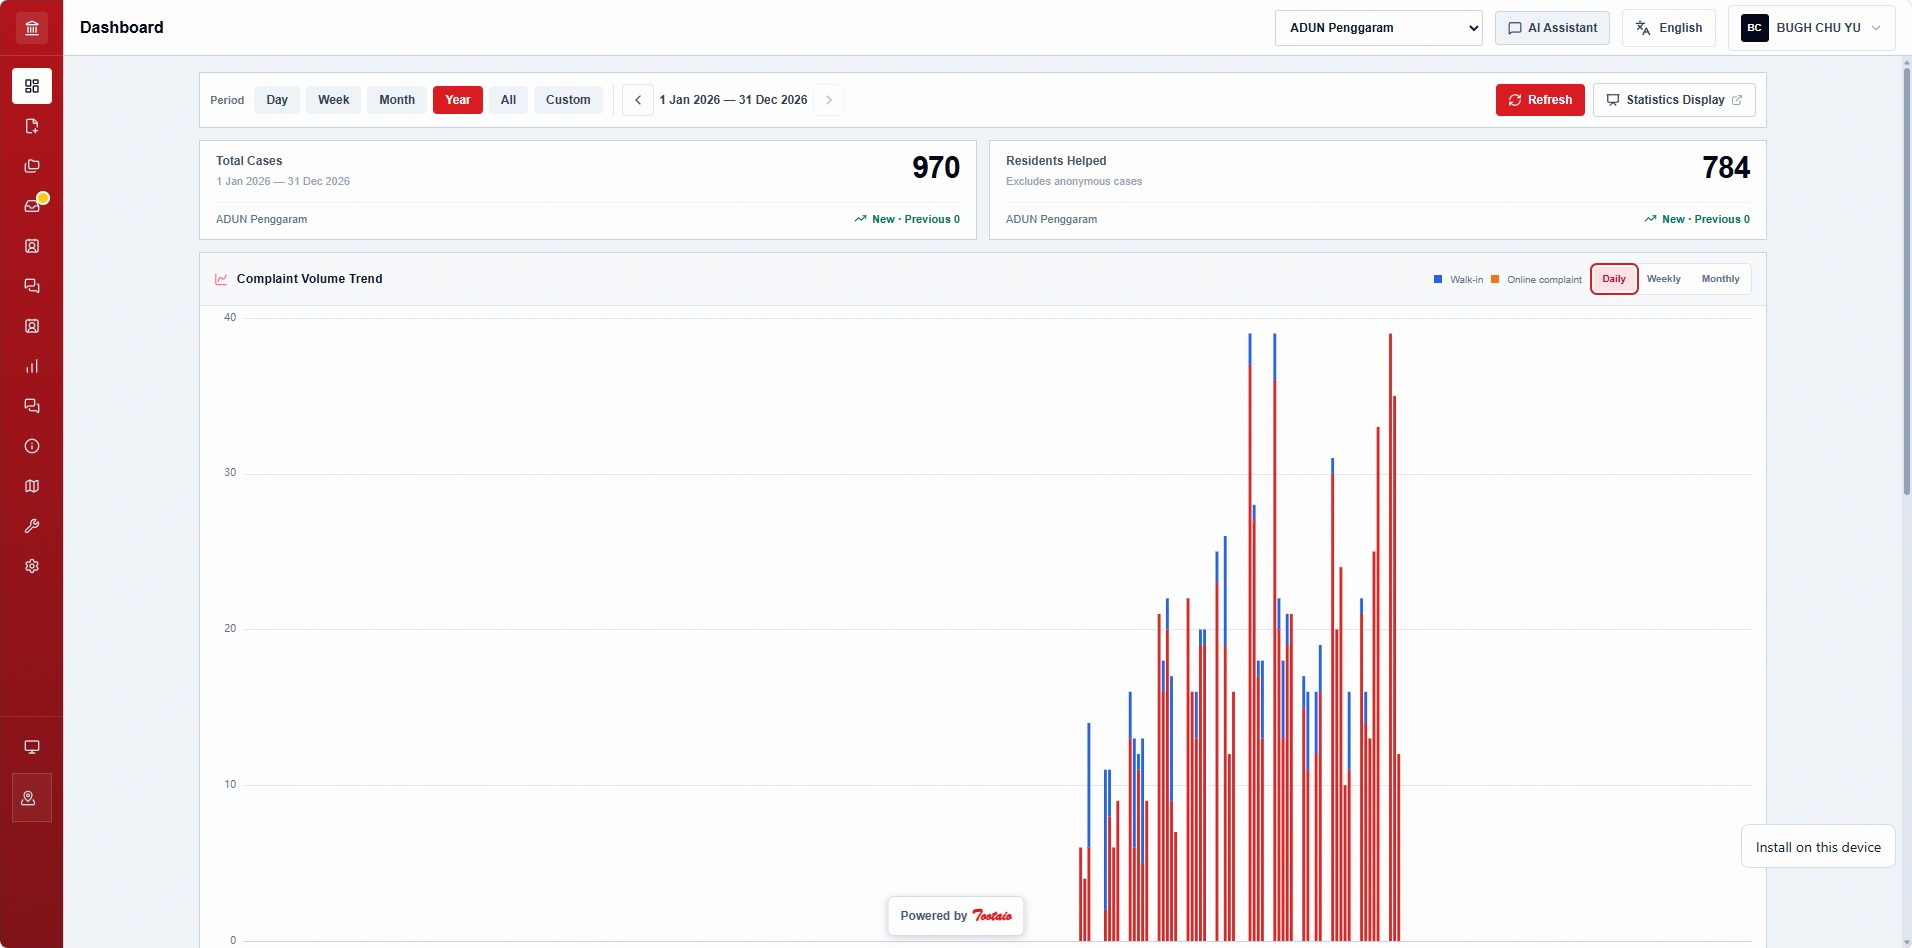The width and height of the screenshot is (1912, 948).
Task: Click the Total Cases value 970
Action: pos(936,168)
